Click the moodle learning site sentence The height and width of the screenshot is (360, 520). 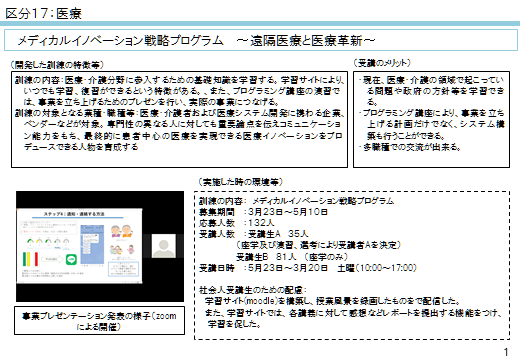click(333, 301)
